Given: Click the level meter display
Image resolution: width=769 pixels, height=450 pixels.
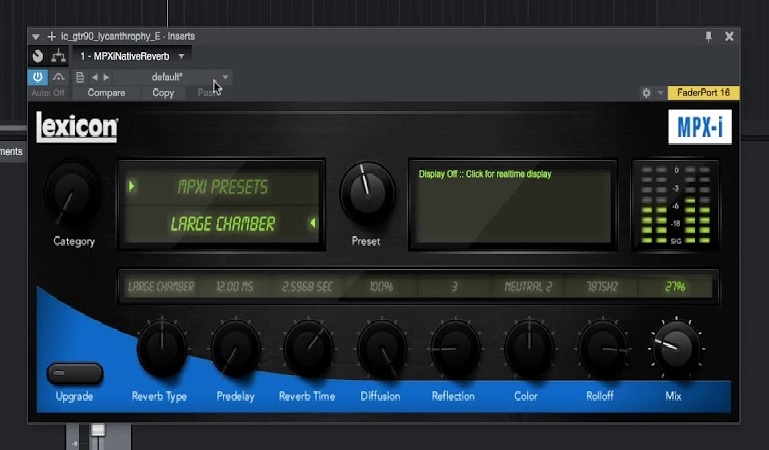Looking at the screenshot, I should point(675,205).
